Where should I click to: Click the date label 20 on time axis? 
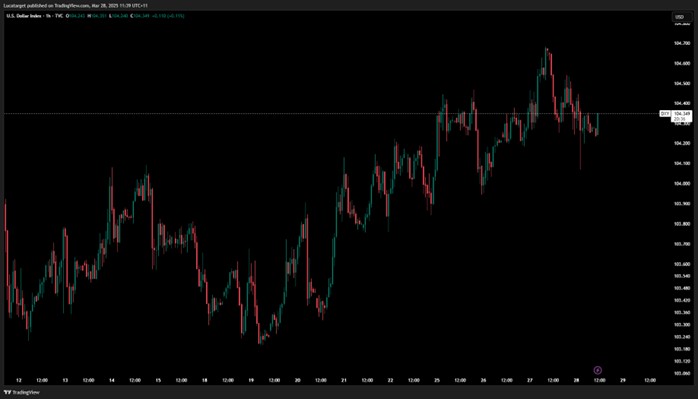[x=297, y=381]
